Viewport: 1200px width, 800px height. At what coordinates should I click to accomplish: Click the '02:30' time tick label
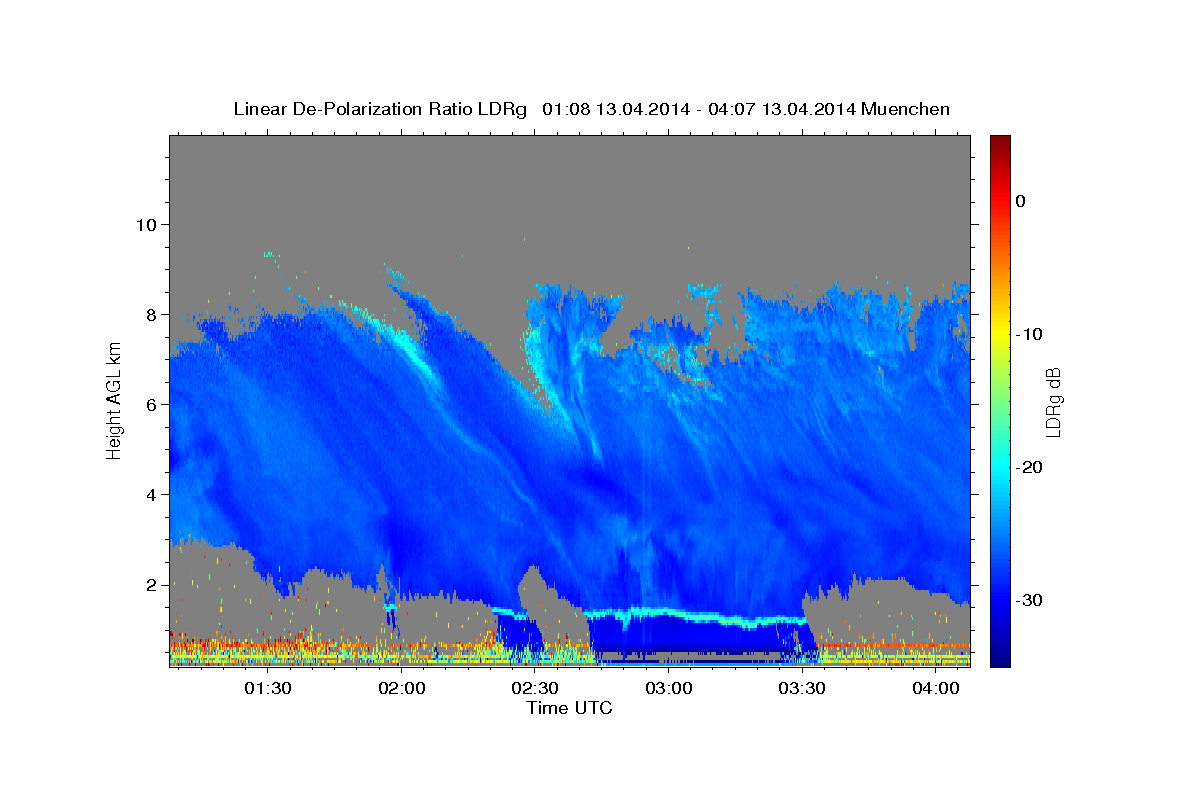click(x=535, y=688)
